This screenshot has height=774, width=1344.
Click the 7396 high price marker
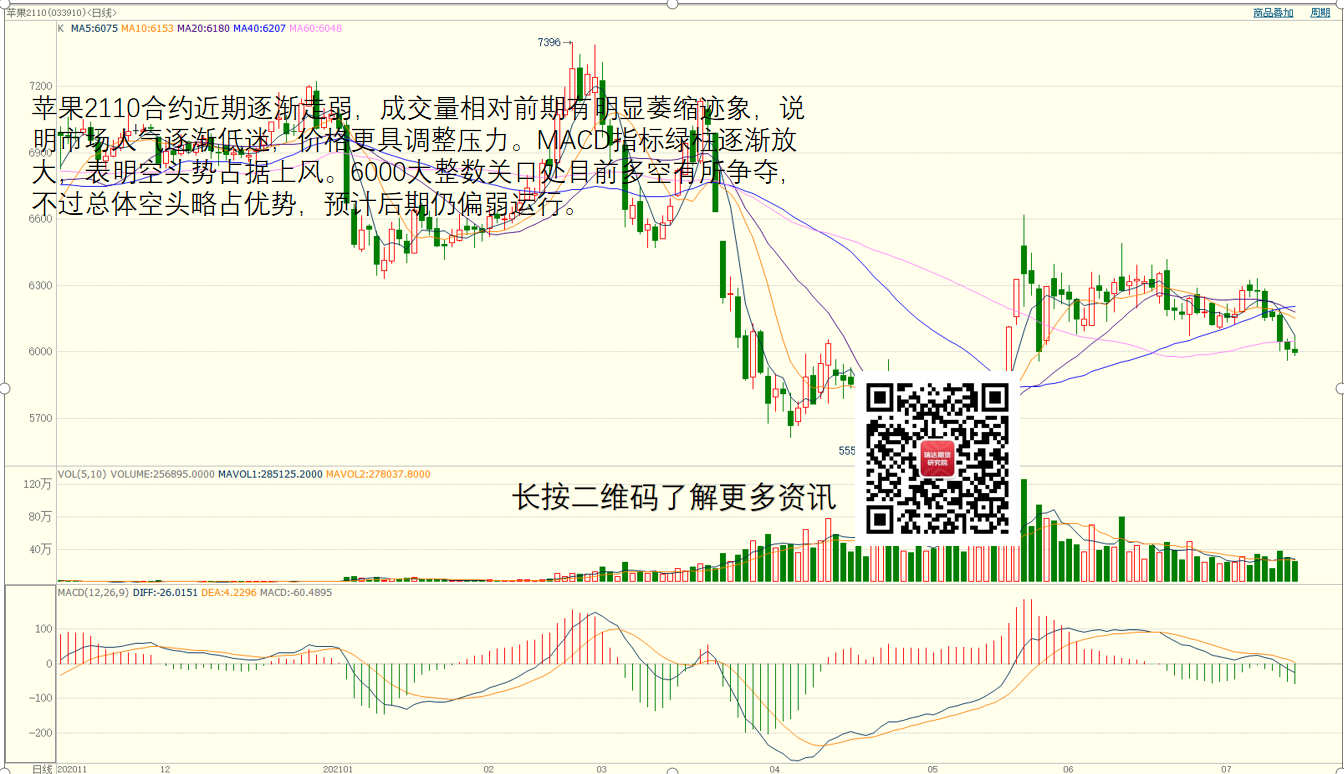tap(549, 43)
